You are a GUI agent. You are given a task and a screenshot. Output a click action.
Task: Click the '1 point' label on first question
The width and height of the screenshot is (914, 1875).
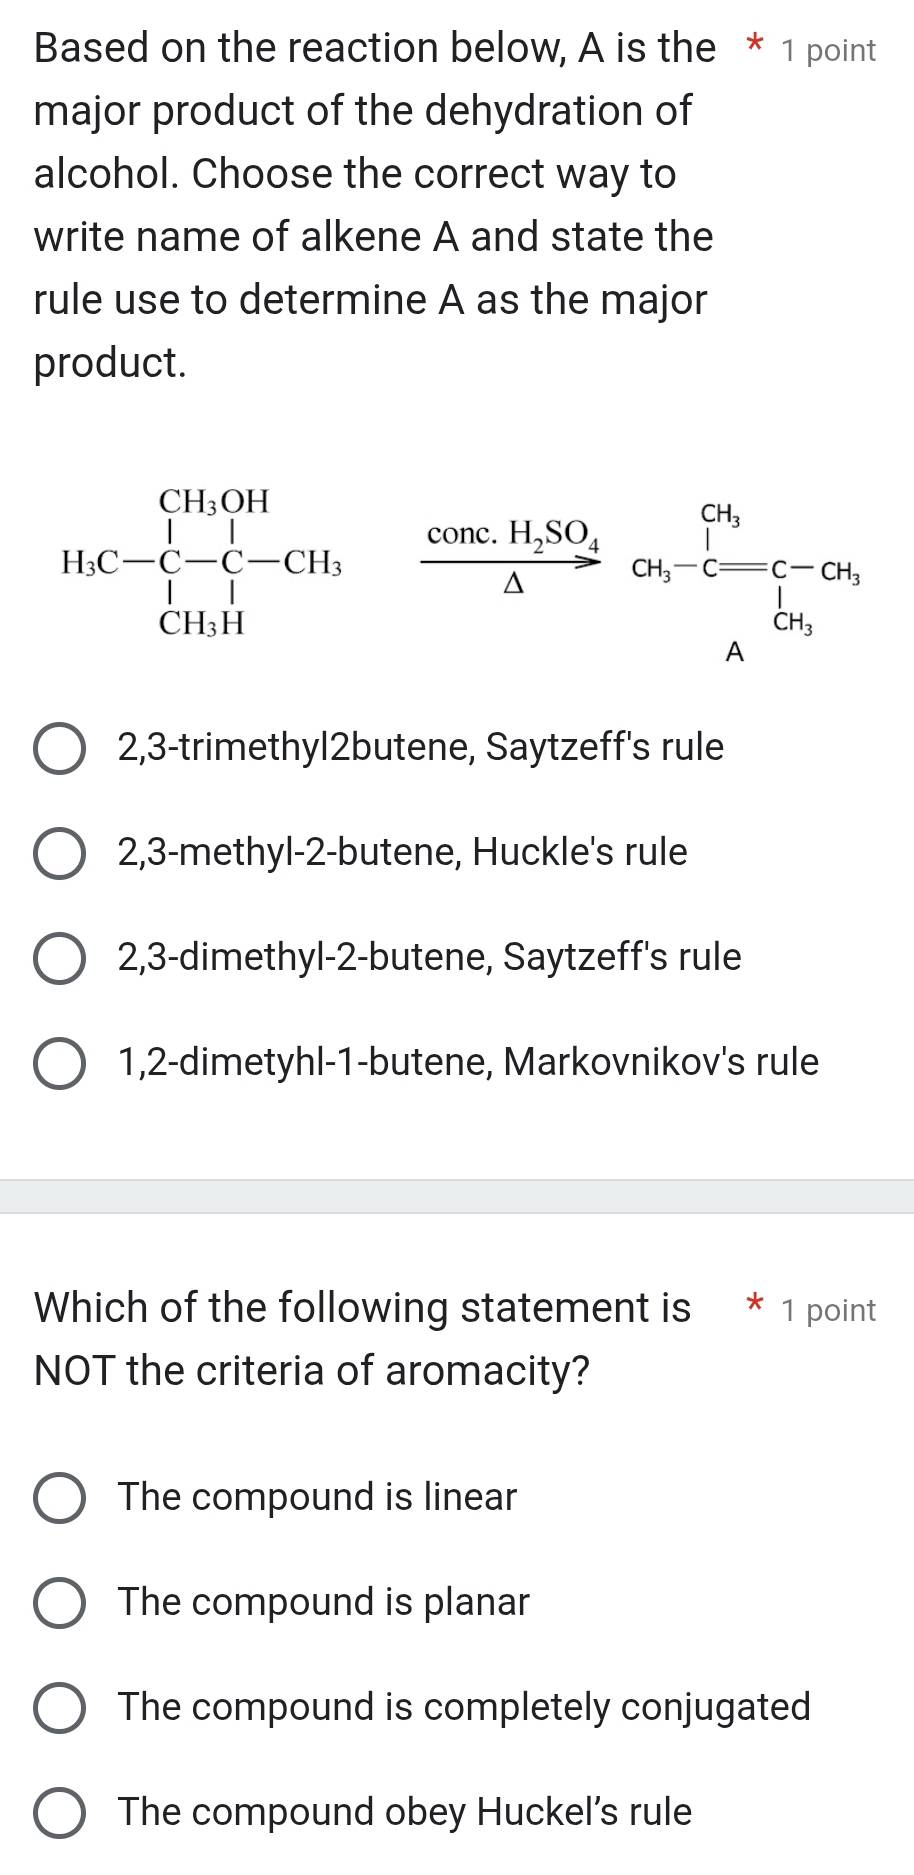(829, 50)
